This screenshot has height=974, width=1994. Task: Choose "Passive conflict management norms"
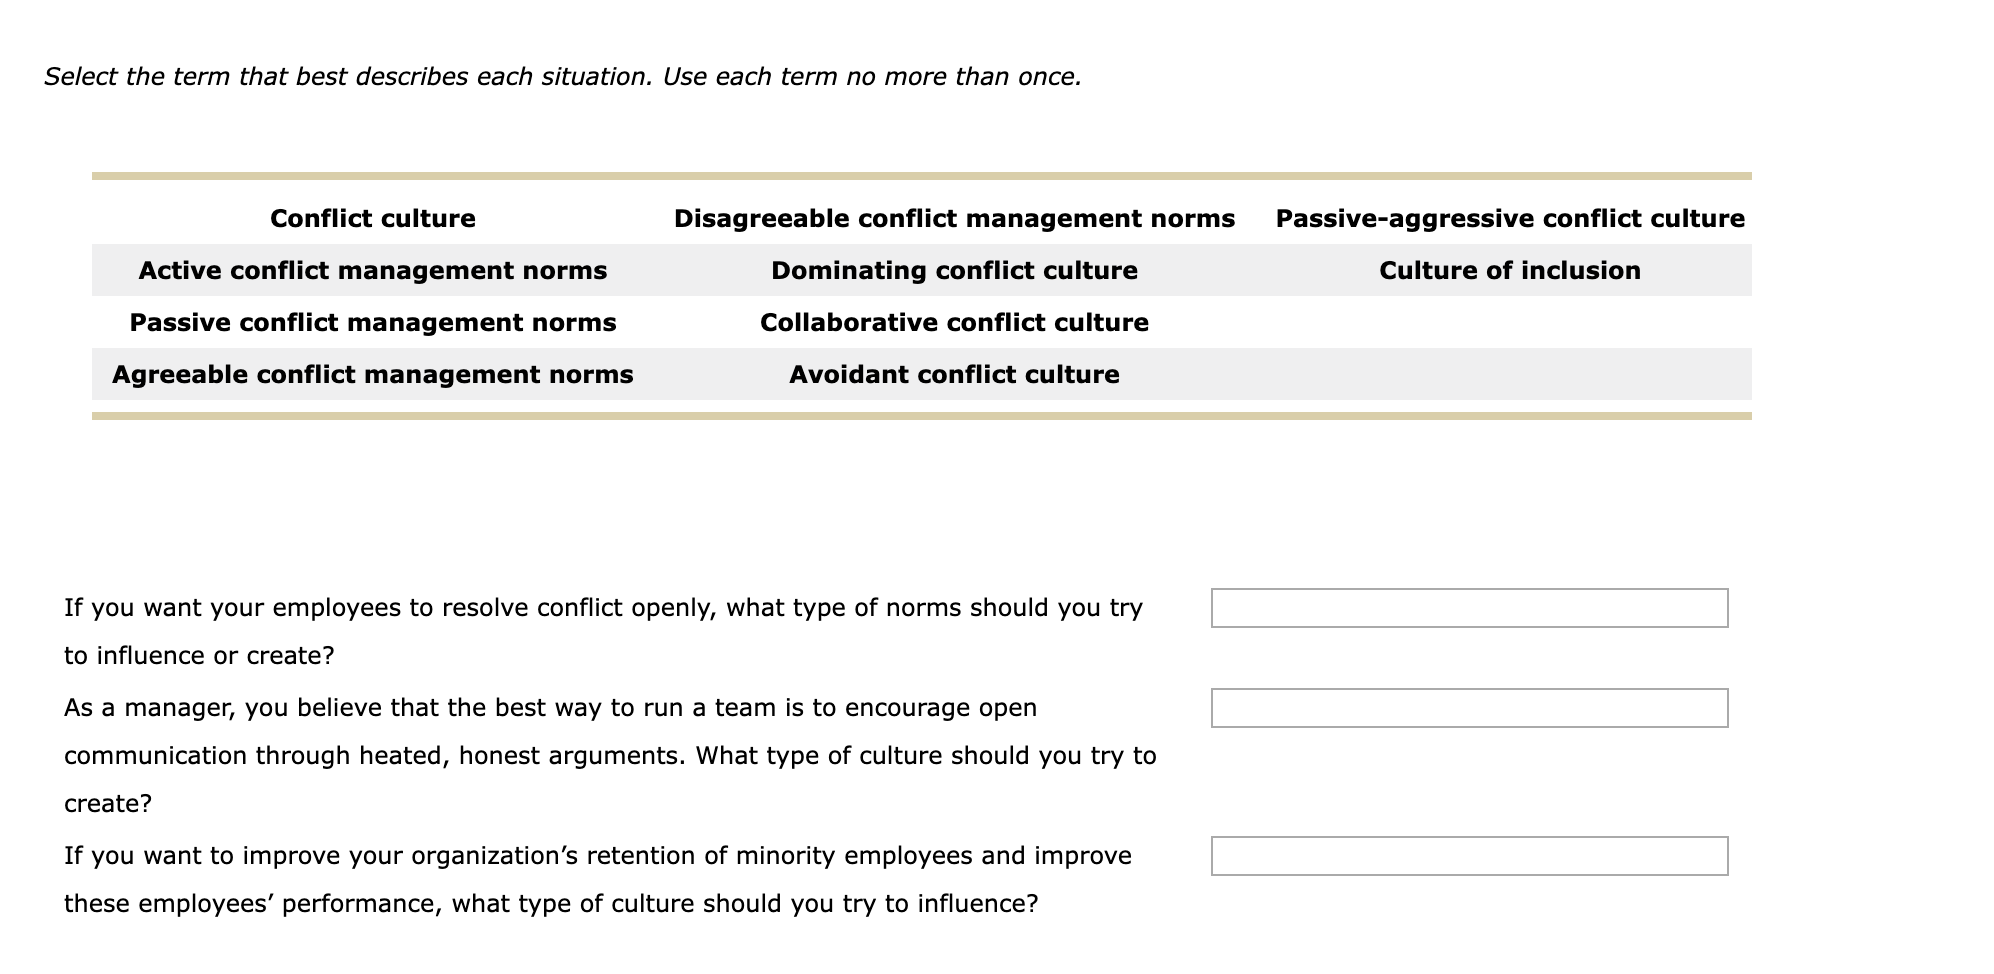371,322
